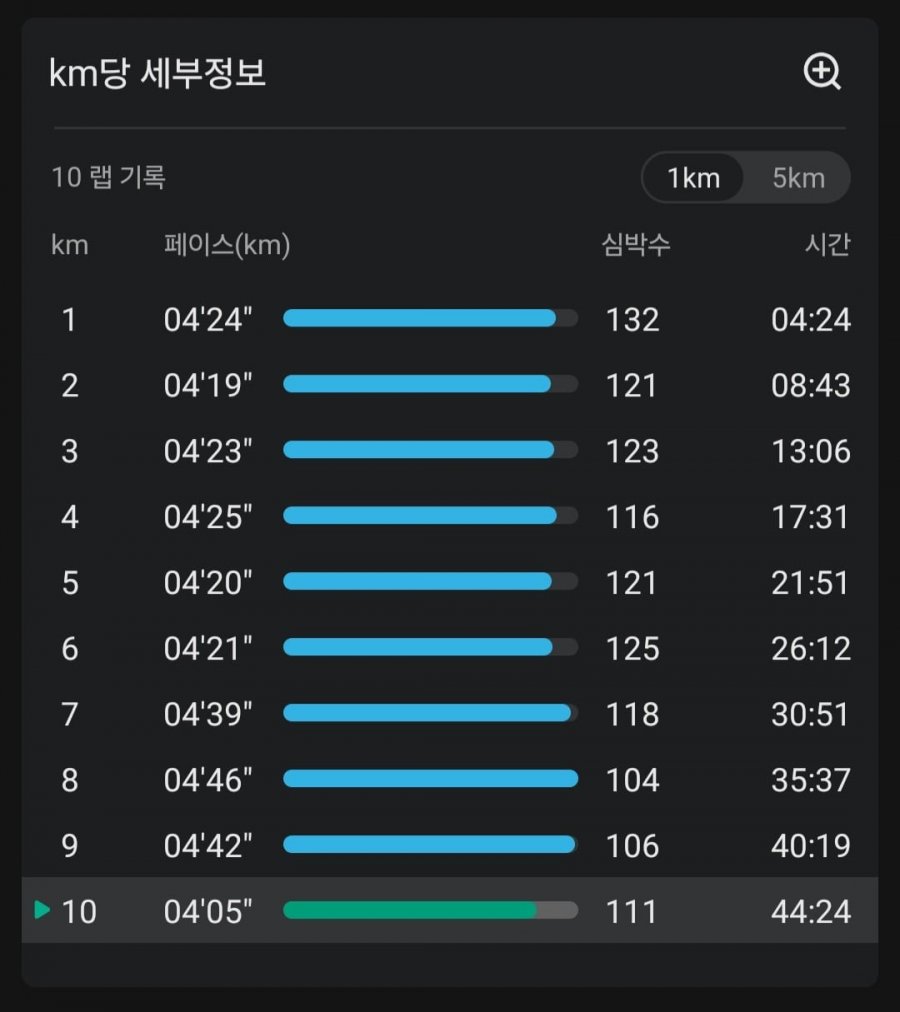Screen dimensions: 900x1012
Task: Select lap 5 pace value 04'20"
Action: tap(208, 582)
